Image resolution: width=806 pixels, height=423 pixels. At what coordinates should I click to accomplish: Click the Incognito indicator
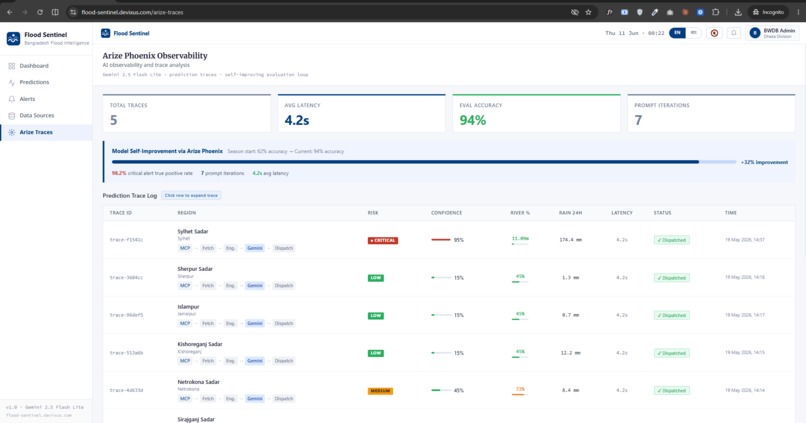tap(768, 12)
